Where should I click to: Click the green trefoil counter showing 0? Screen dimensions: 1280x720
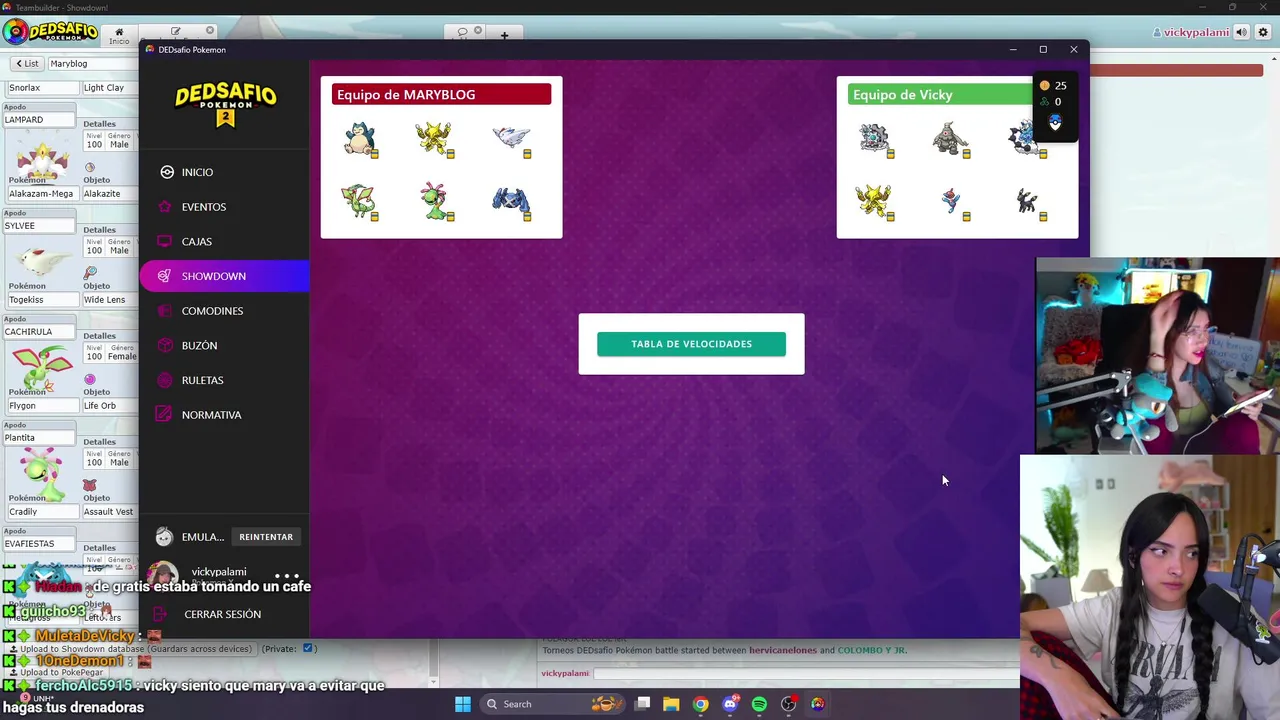tap(1051, 101)
